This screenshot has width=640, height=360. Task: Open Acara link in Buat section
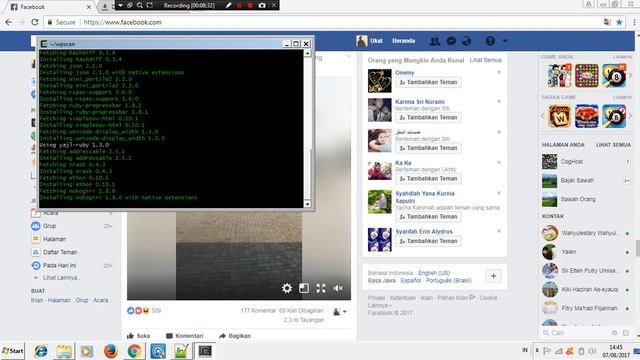click(x=100, y=300)
